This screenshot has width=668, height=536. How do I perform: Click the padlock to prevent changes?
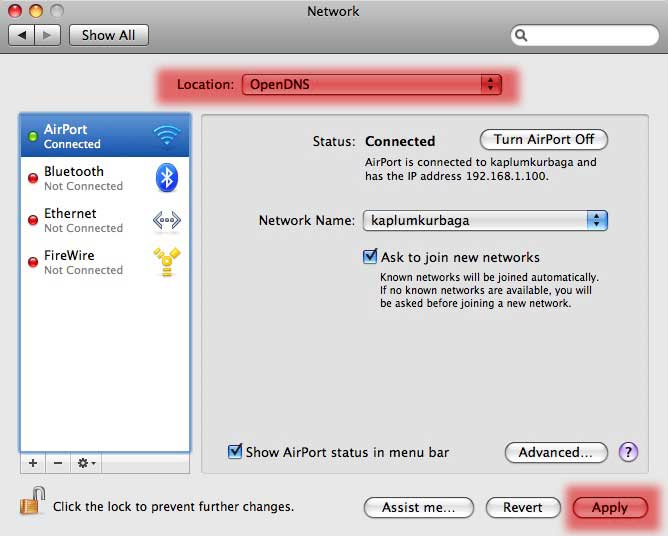click(32, 501)
